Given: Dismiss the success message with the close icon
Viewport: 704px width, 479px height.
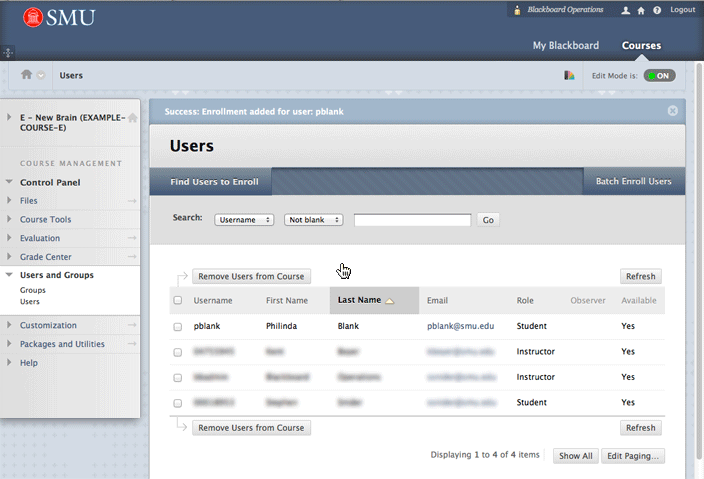Looking at the screenshot, I should coord(672,111).
